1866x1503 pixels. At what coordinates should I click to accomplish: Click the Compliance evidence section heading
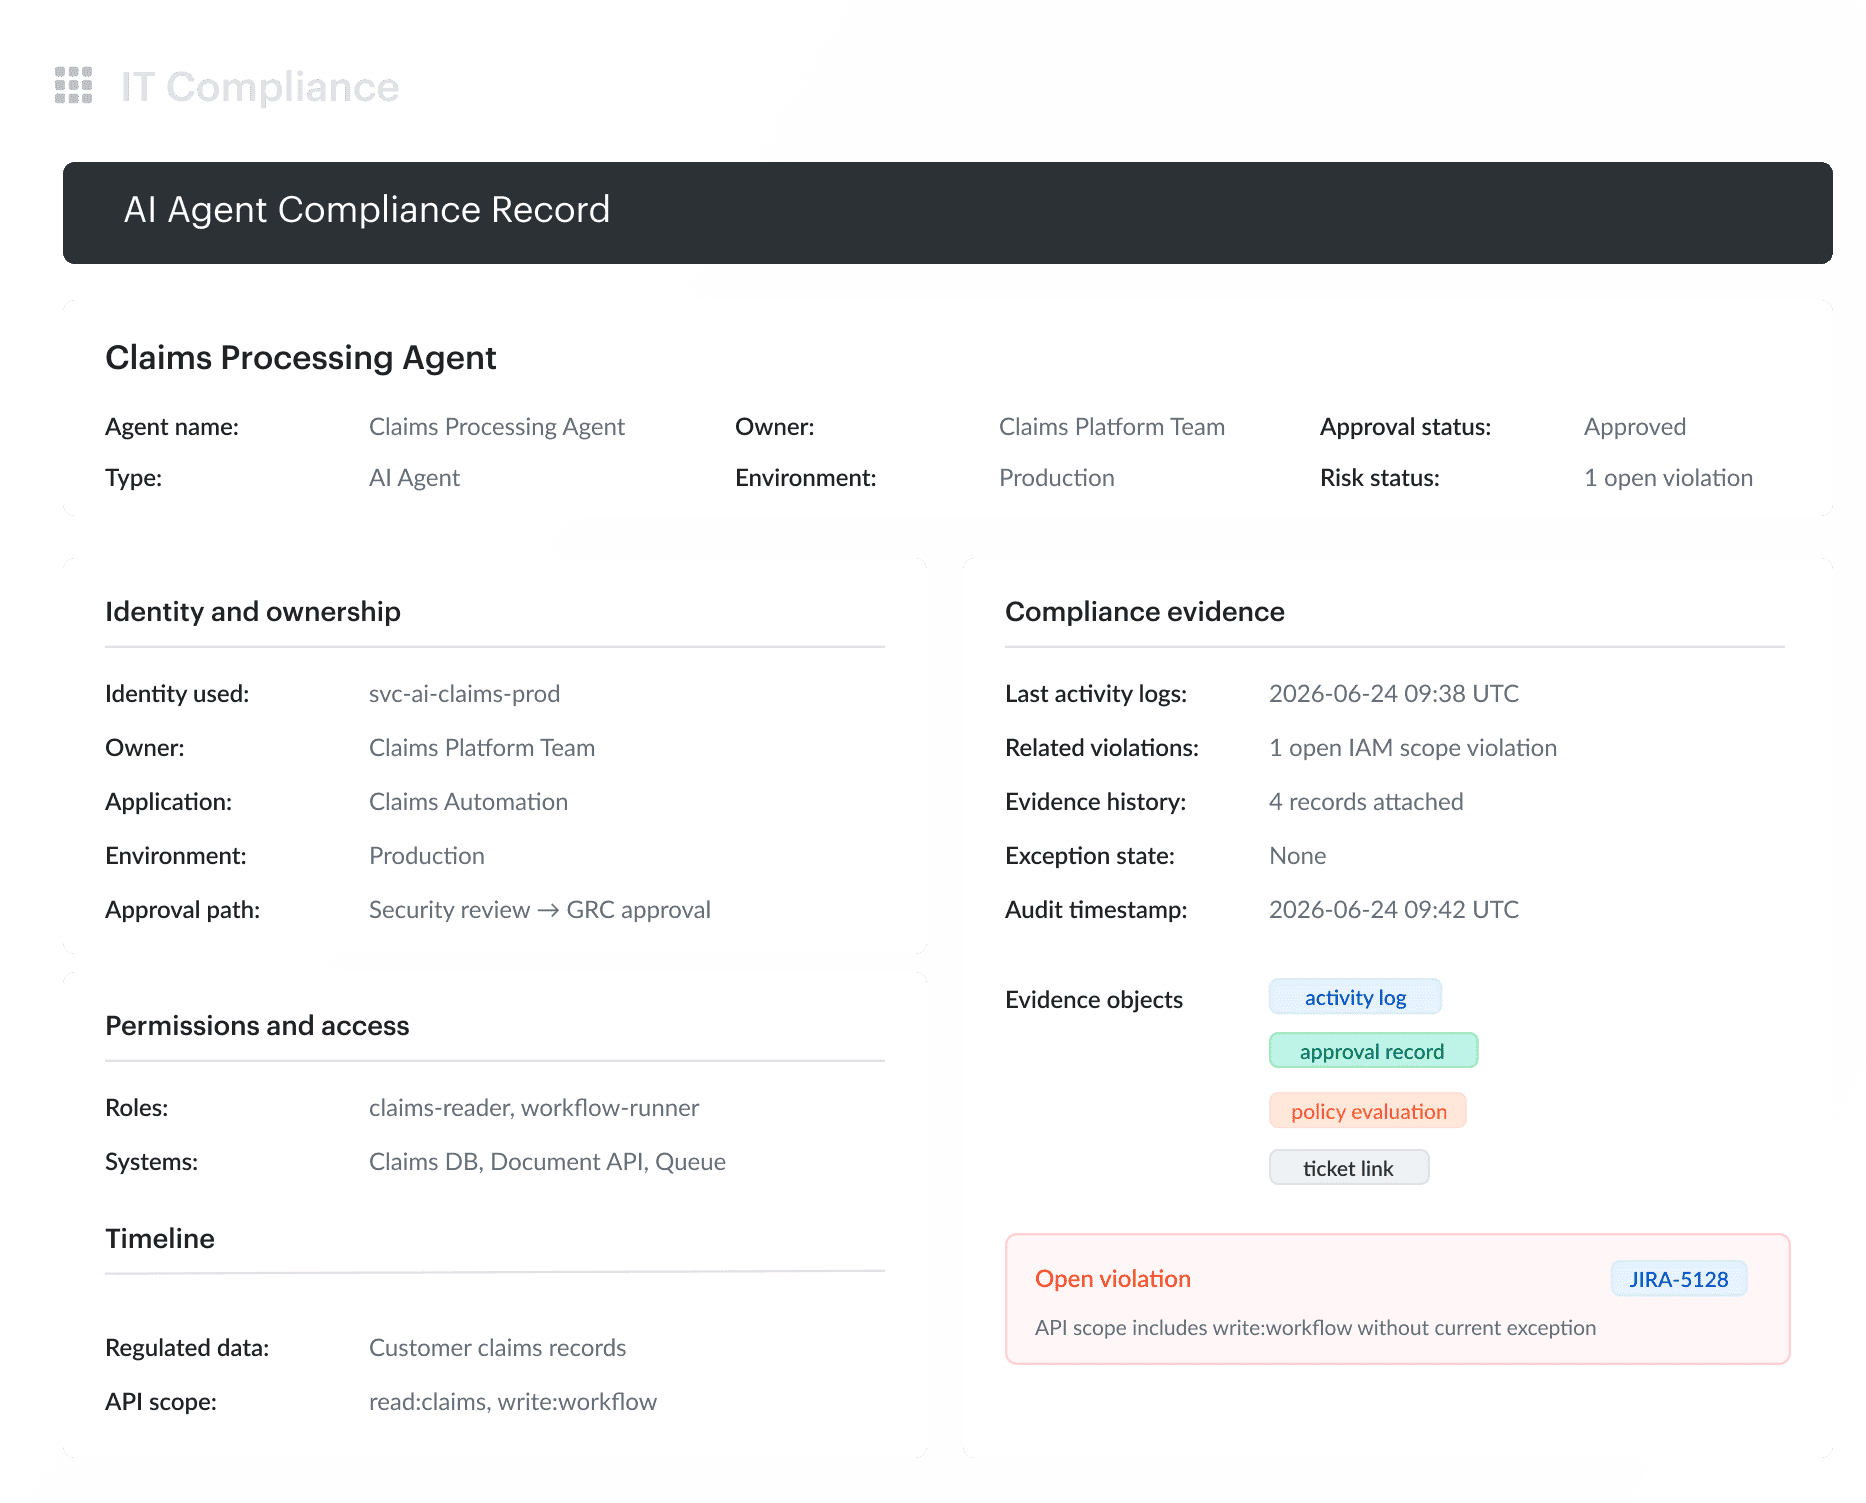[x=1145, y=612]
